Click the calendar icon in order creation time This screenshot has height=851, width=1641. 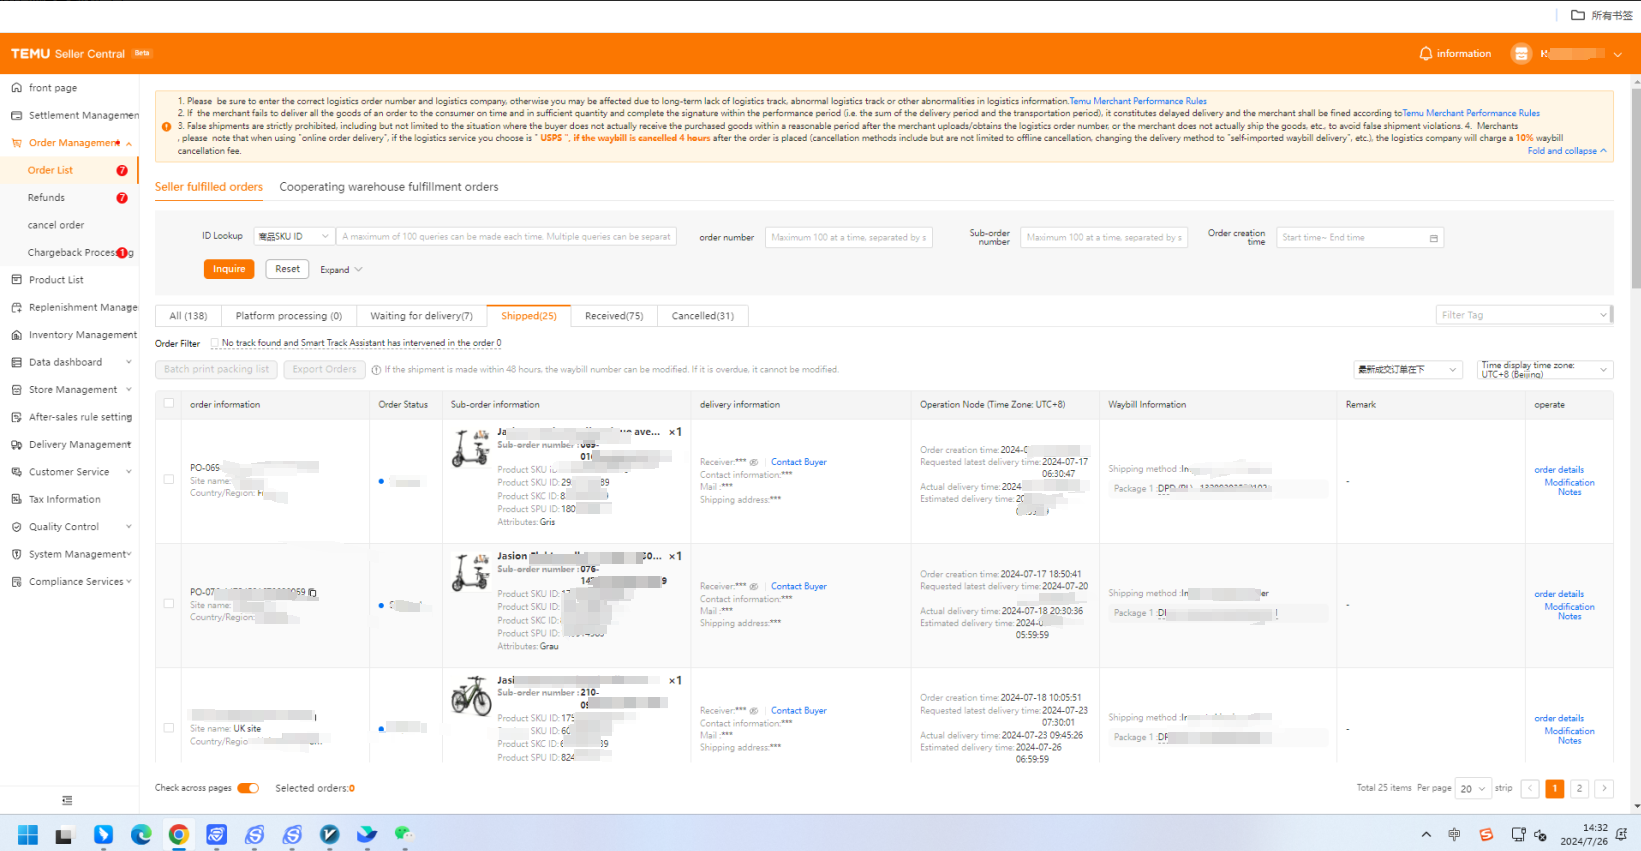(x=1433, y=238)
